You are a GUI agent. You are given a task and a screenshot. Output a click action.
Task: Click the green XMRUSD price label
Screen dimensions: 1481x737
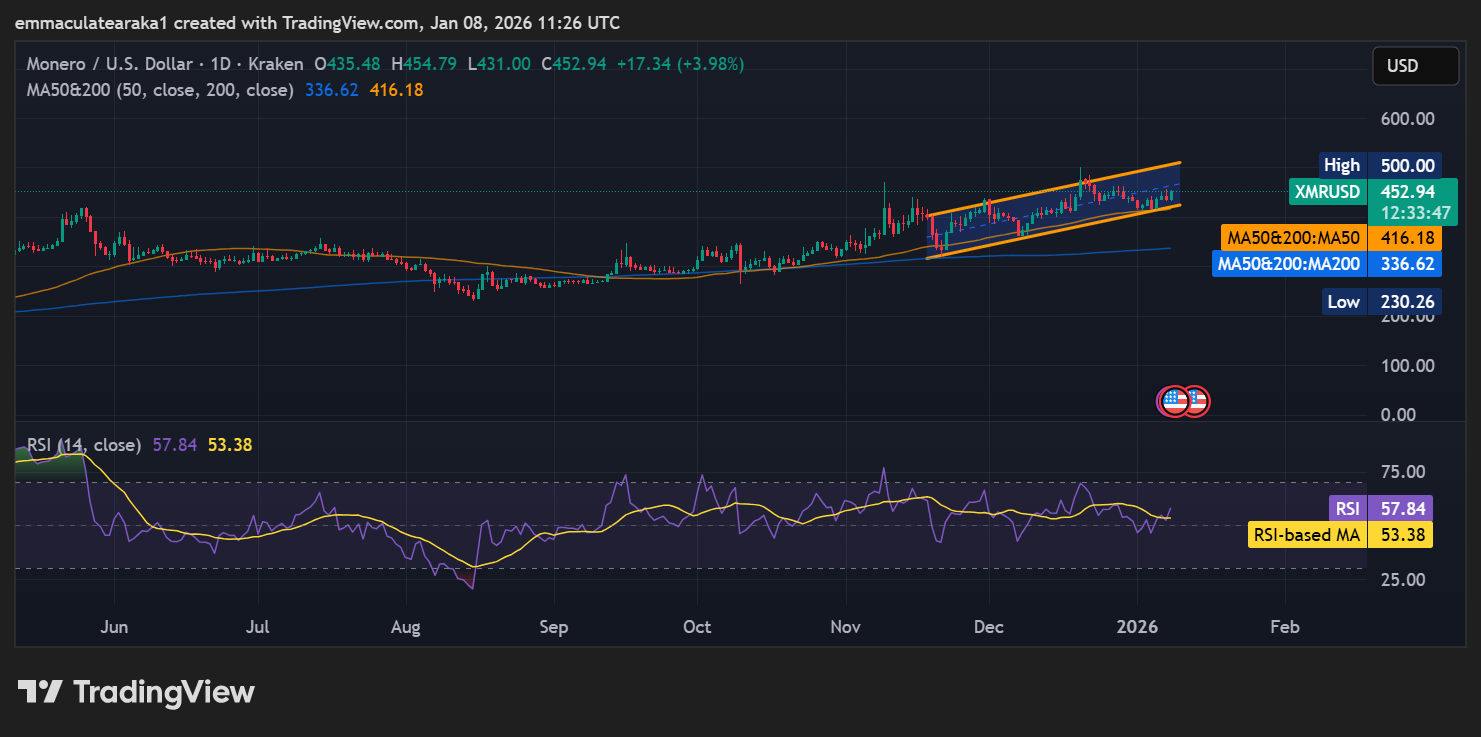click(x=1328, y=192)
